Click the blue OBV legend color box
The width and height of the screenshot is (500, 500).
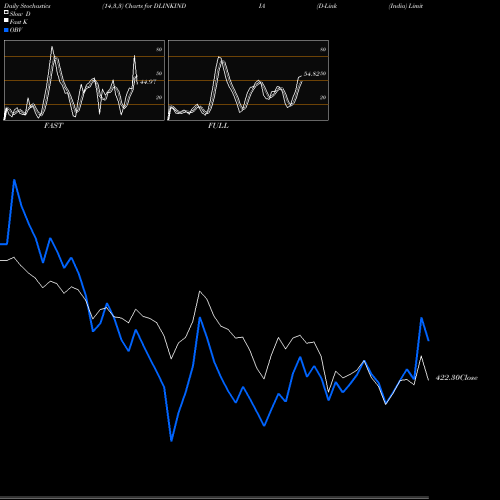pos(6,30)
